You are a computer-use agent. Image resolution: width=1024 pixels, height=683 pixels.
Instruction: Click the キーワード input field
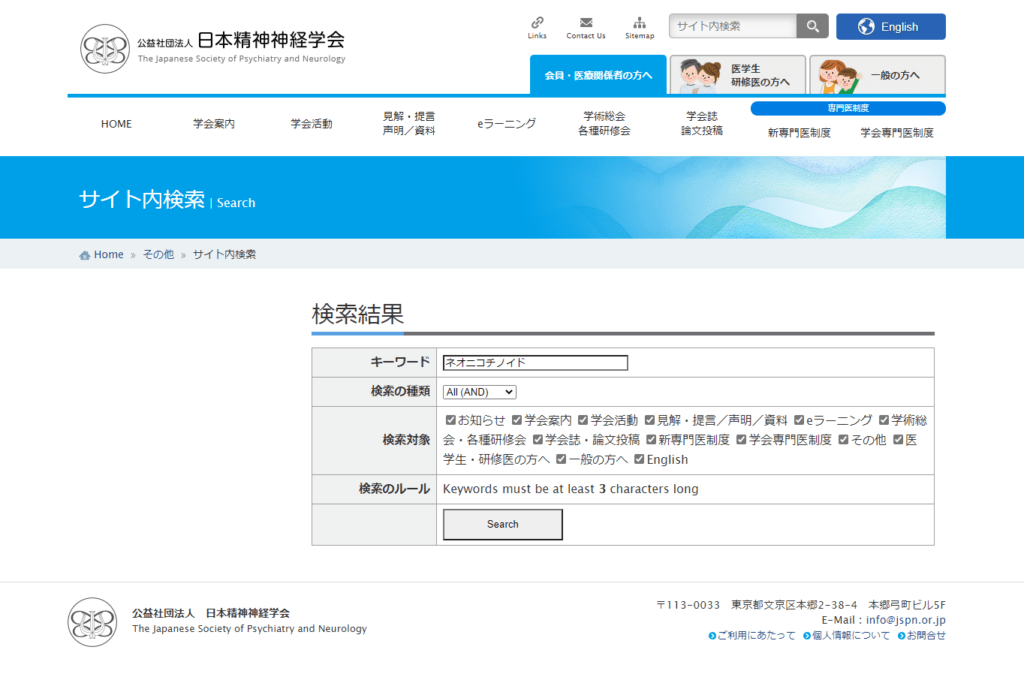536,363
